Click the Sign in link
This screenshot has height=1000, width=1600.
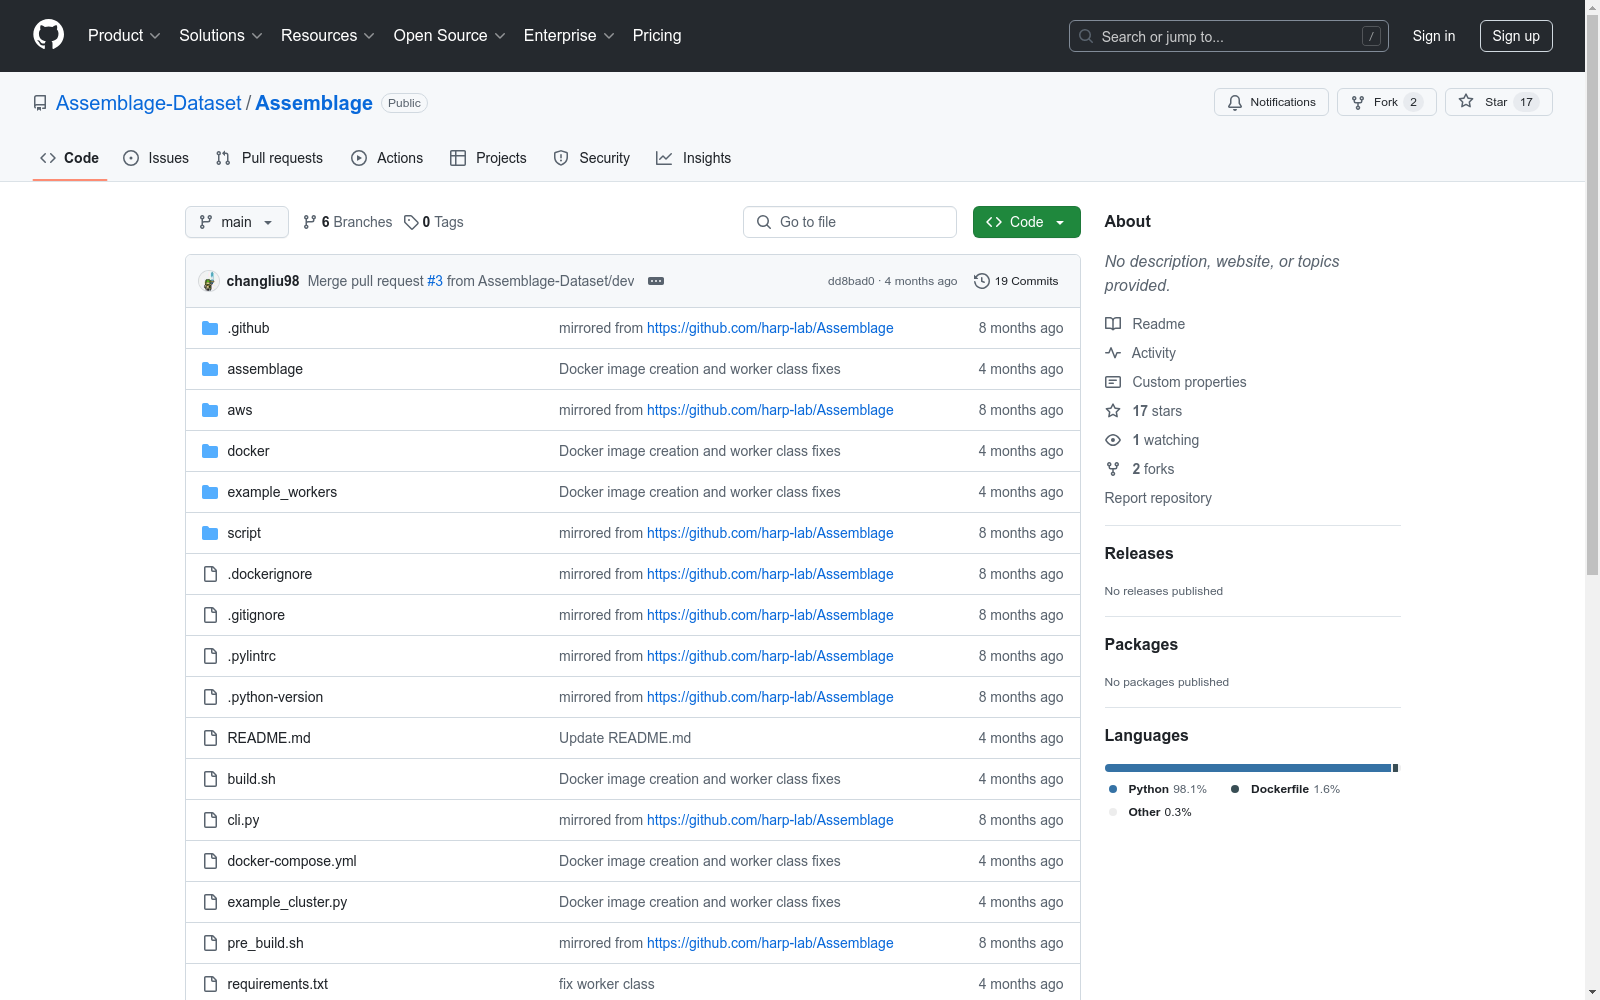tap(1434, 36)
